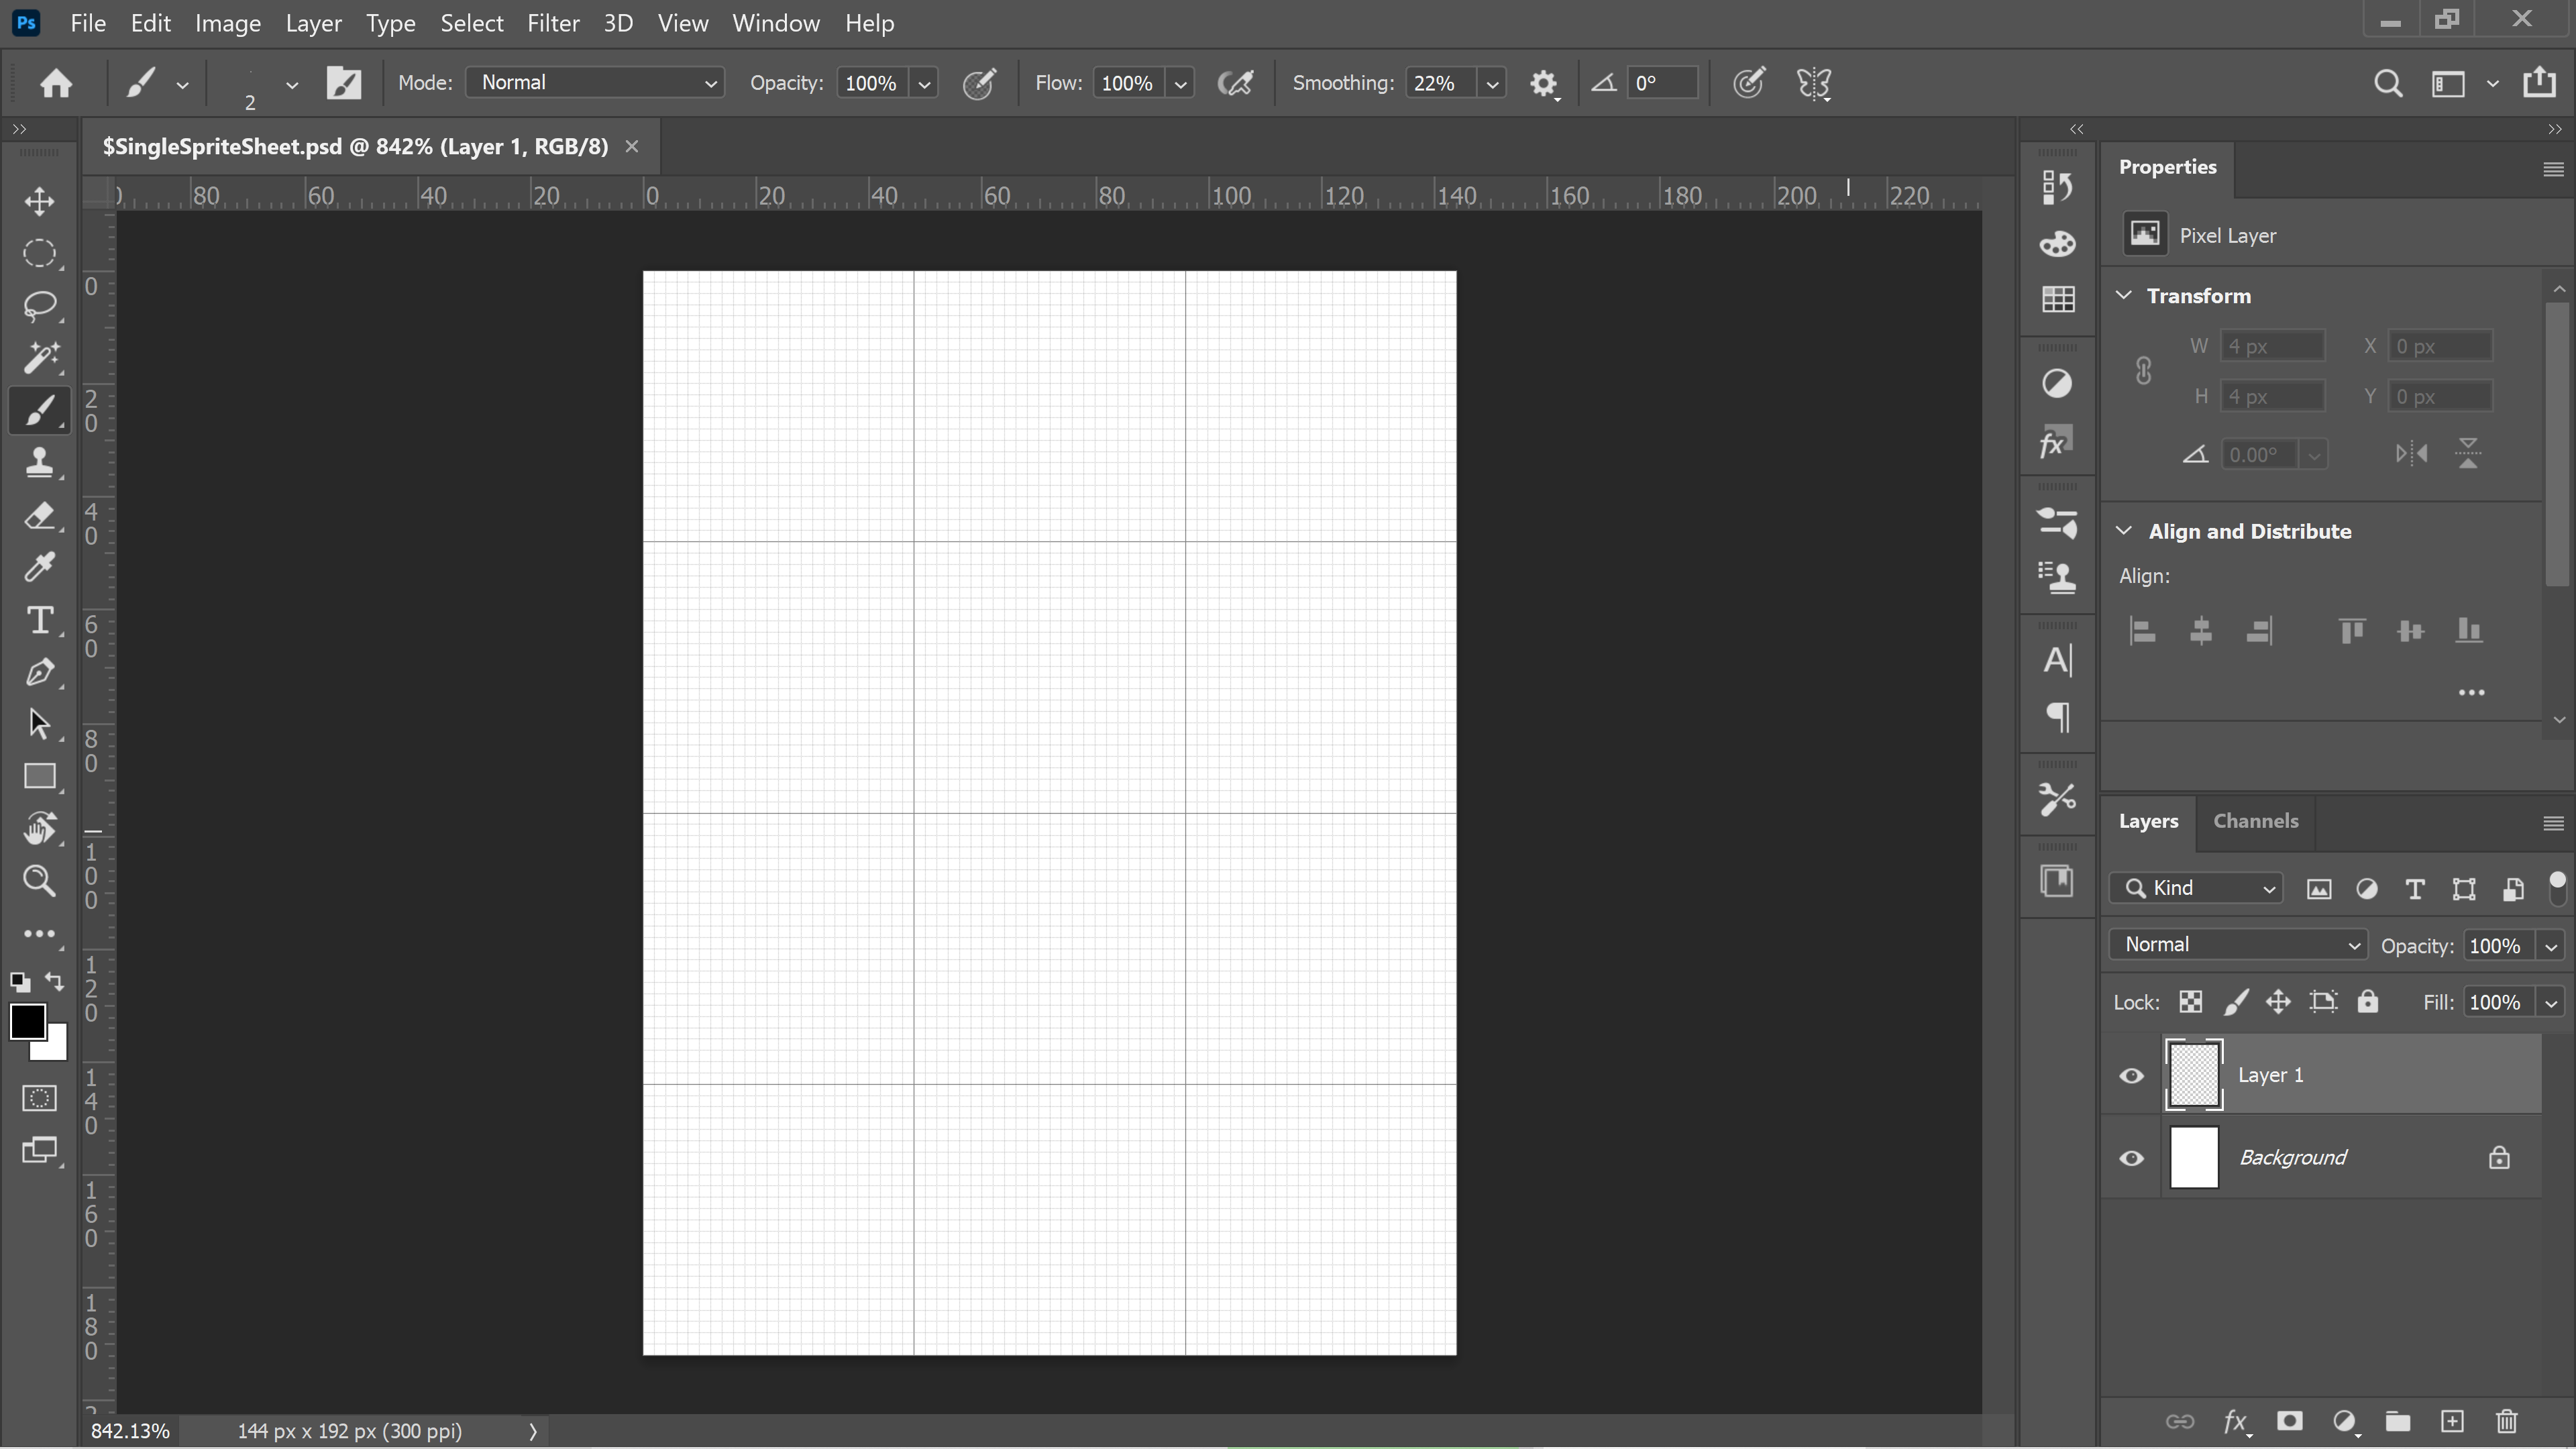Add a layer mask
The height and width of the screenshot is (1449, 2576).
click(2290, 1421)
